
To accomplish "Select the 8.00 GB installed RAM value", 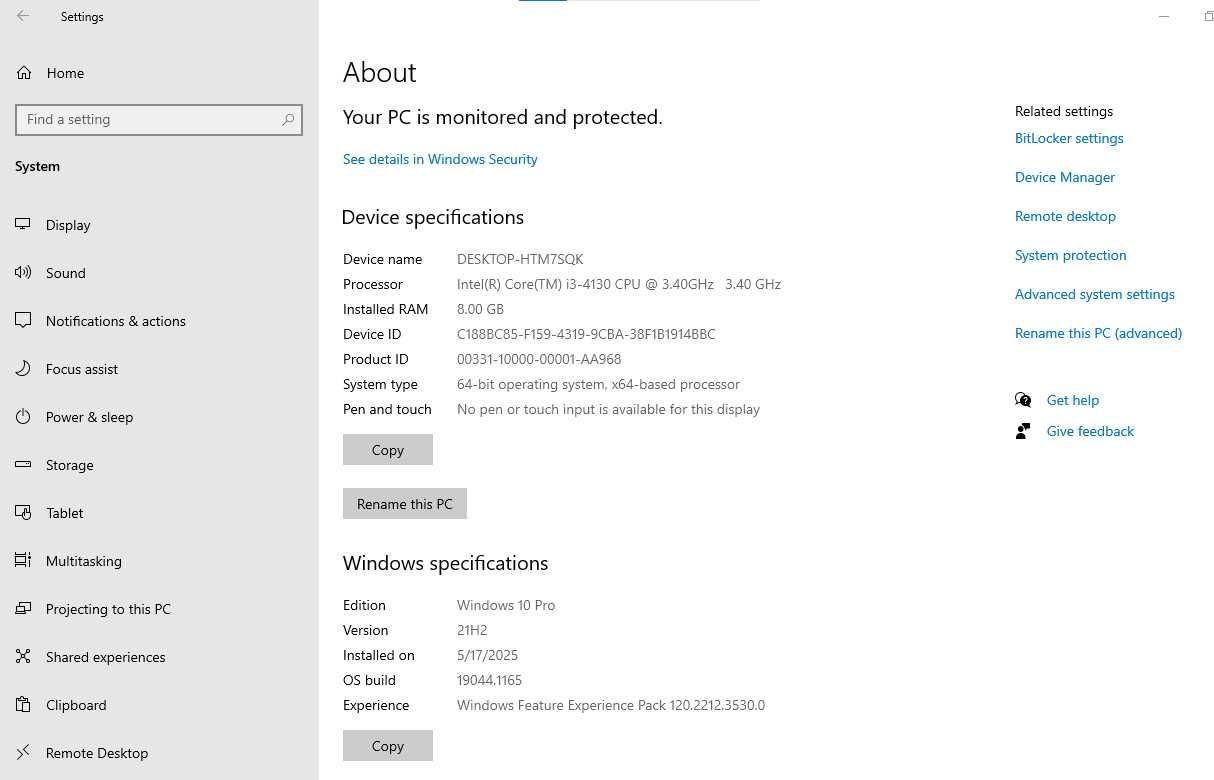I will [x=480, y=309].
